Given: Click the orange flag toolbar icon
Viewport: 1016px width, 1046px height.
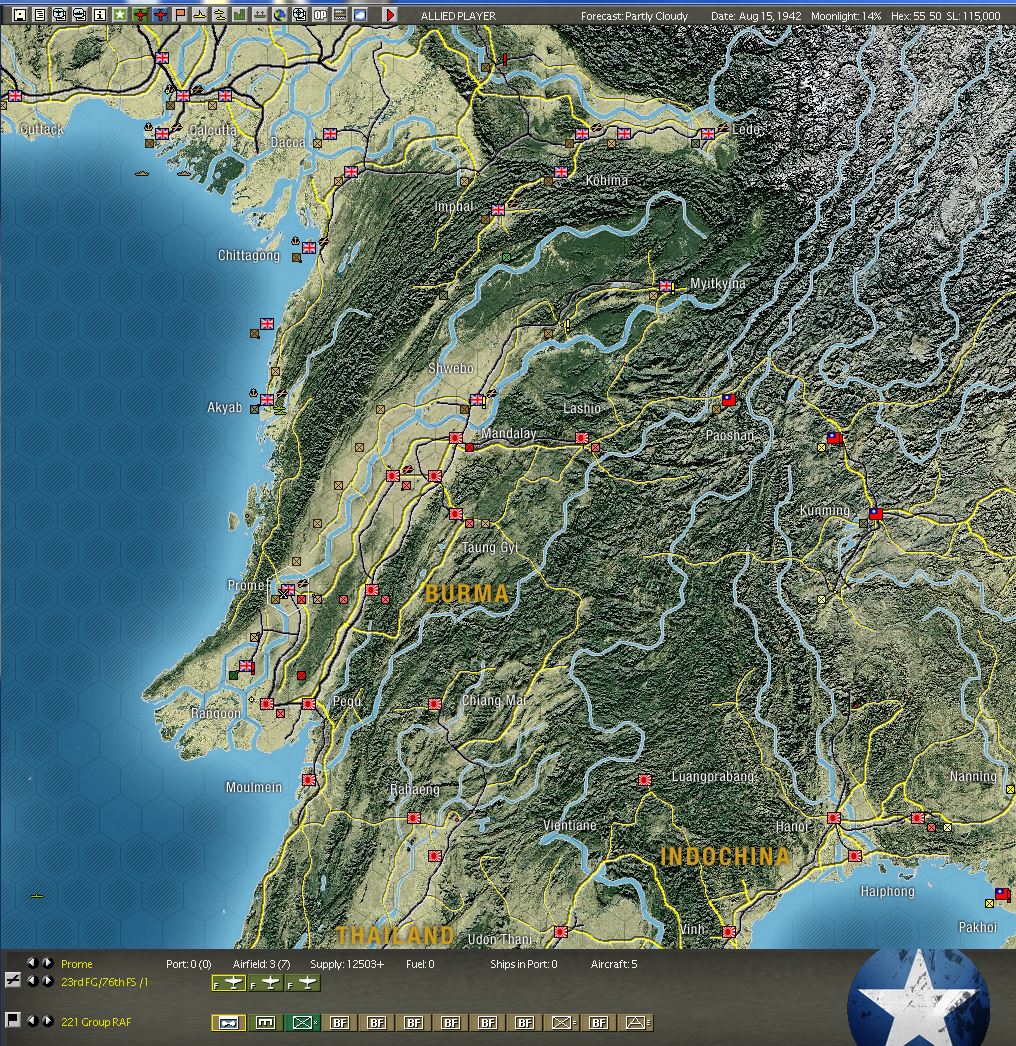Looking at the screenshot, I should (x=179, y=14).
